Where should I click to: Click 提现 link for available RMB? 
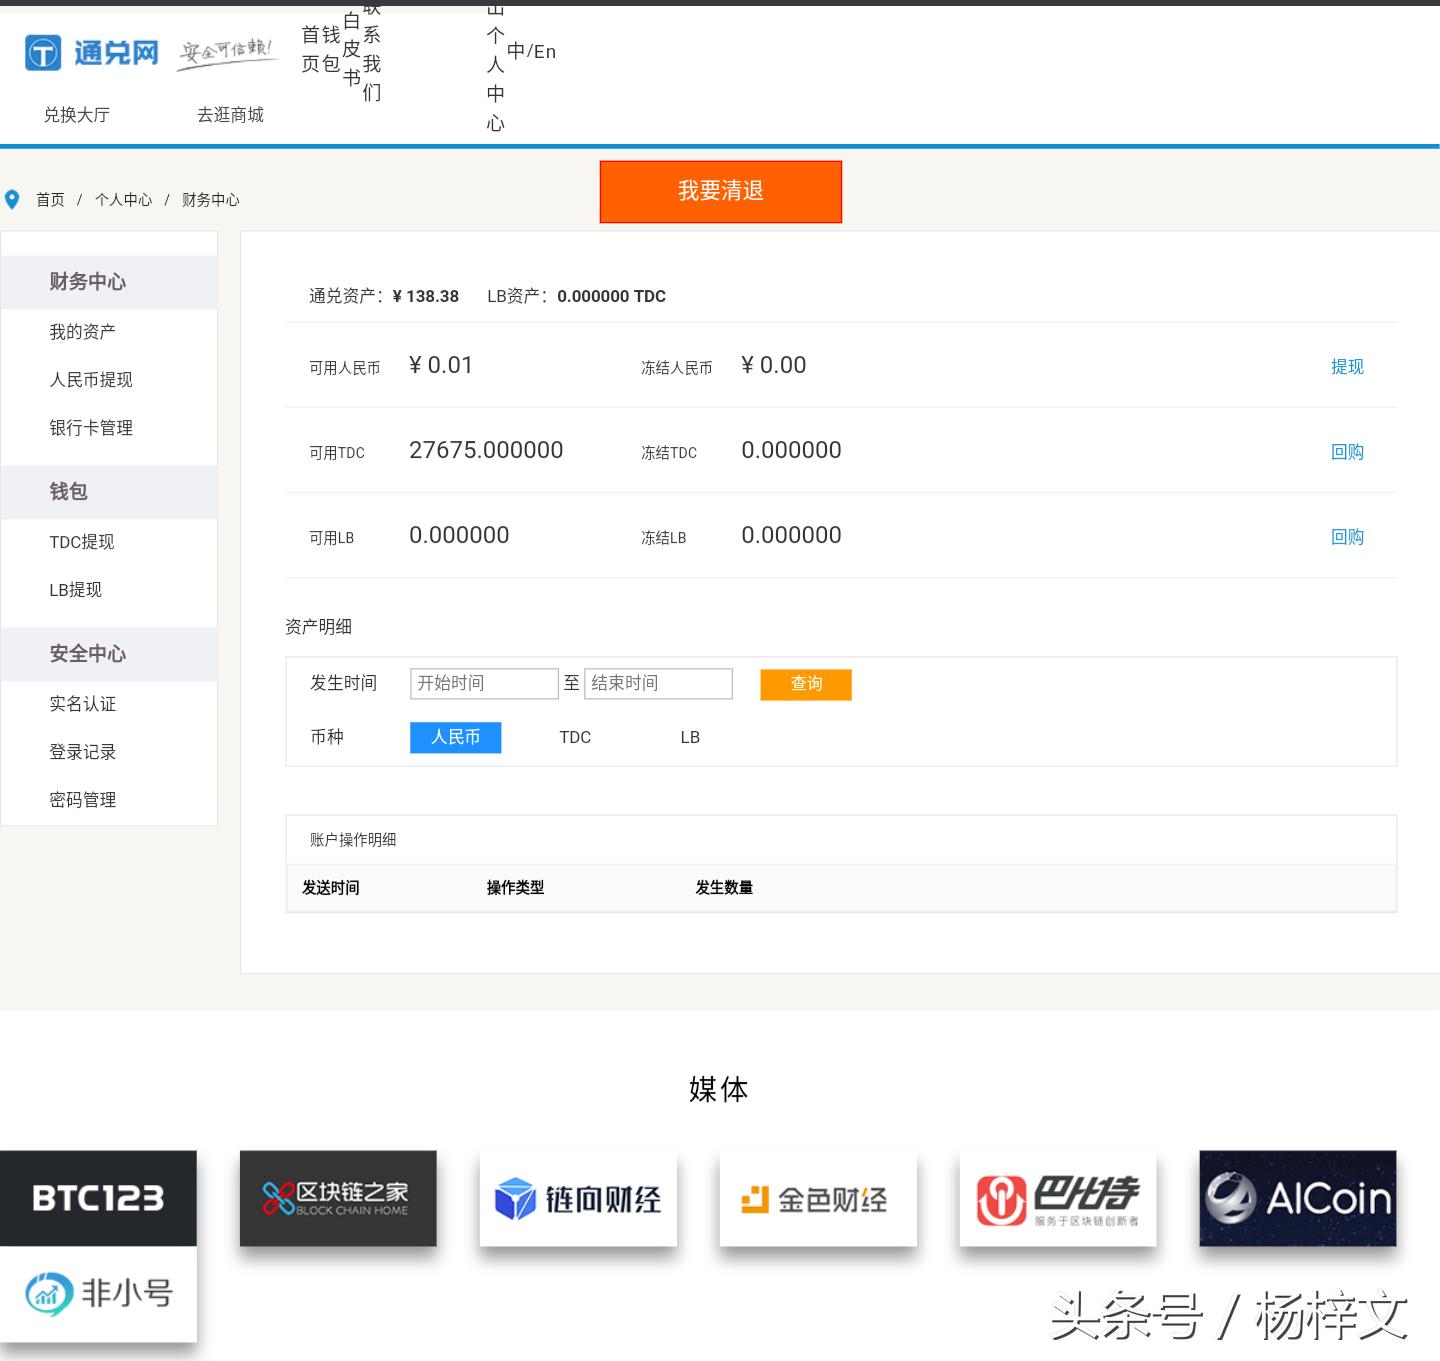pos(1347,367)
